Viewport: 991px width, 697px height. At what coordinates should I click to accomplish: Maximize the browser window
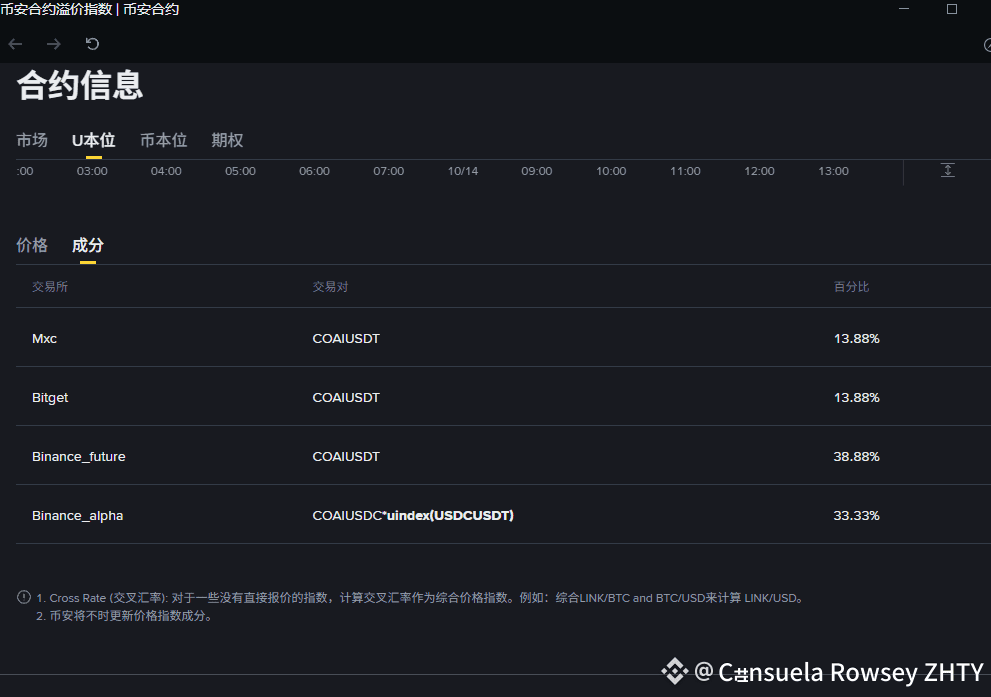(952, 9)
